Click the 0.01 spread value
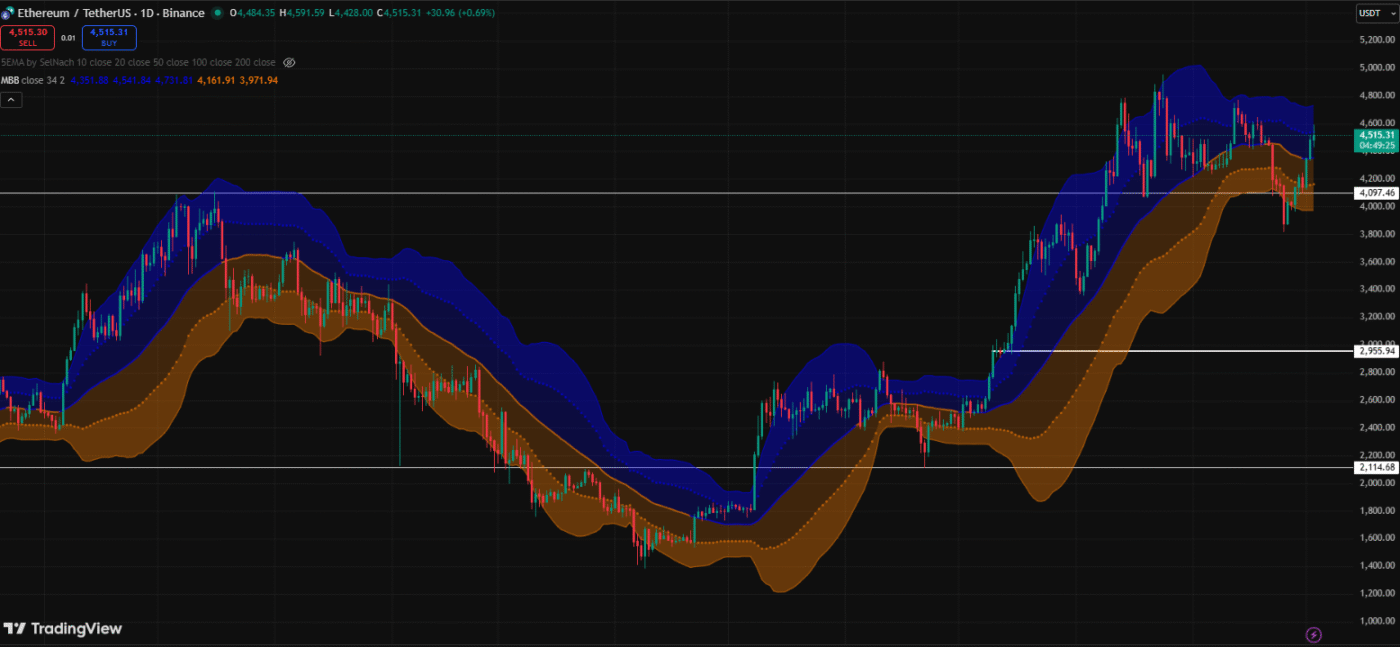Image resolution: width=1400 pixels, height=647 pixels. click(x=68, y=38)
